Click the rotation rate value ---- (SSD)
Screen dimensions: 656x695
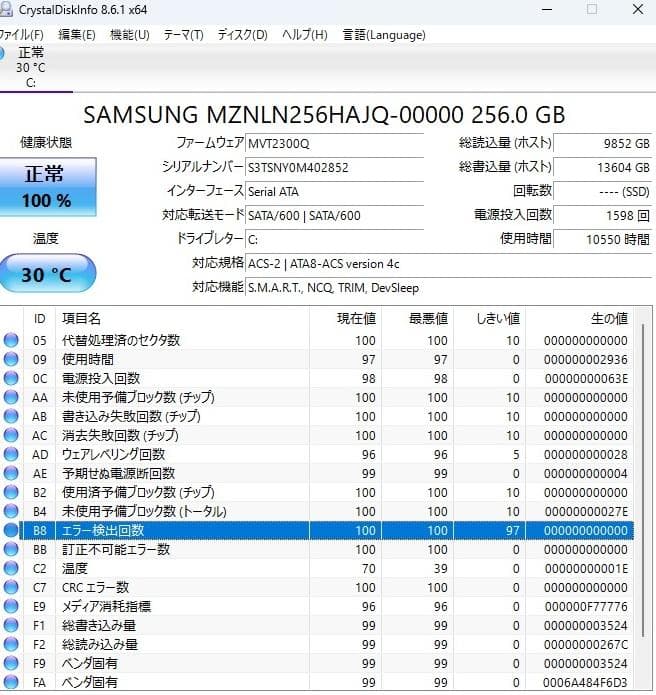(x=602, y=191)
